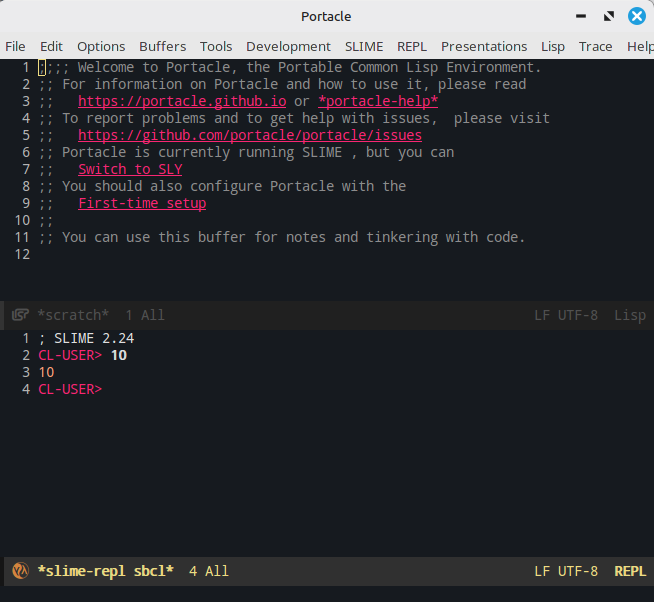Click LF UTF-8 in the REPL modeline

pos(566,571)
